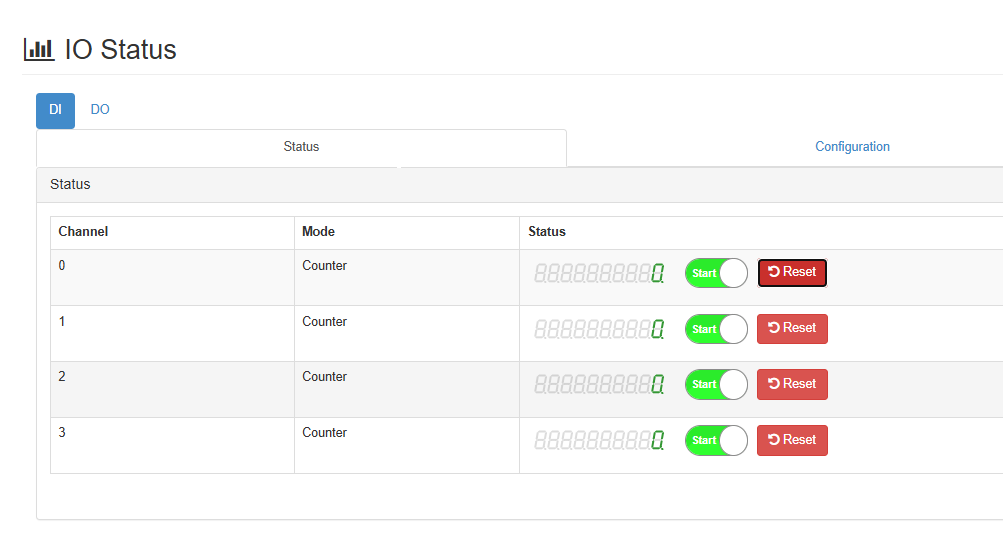Reset the channel 0 counter

click(792, 272)
